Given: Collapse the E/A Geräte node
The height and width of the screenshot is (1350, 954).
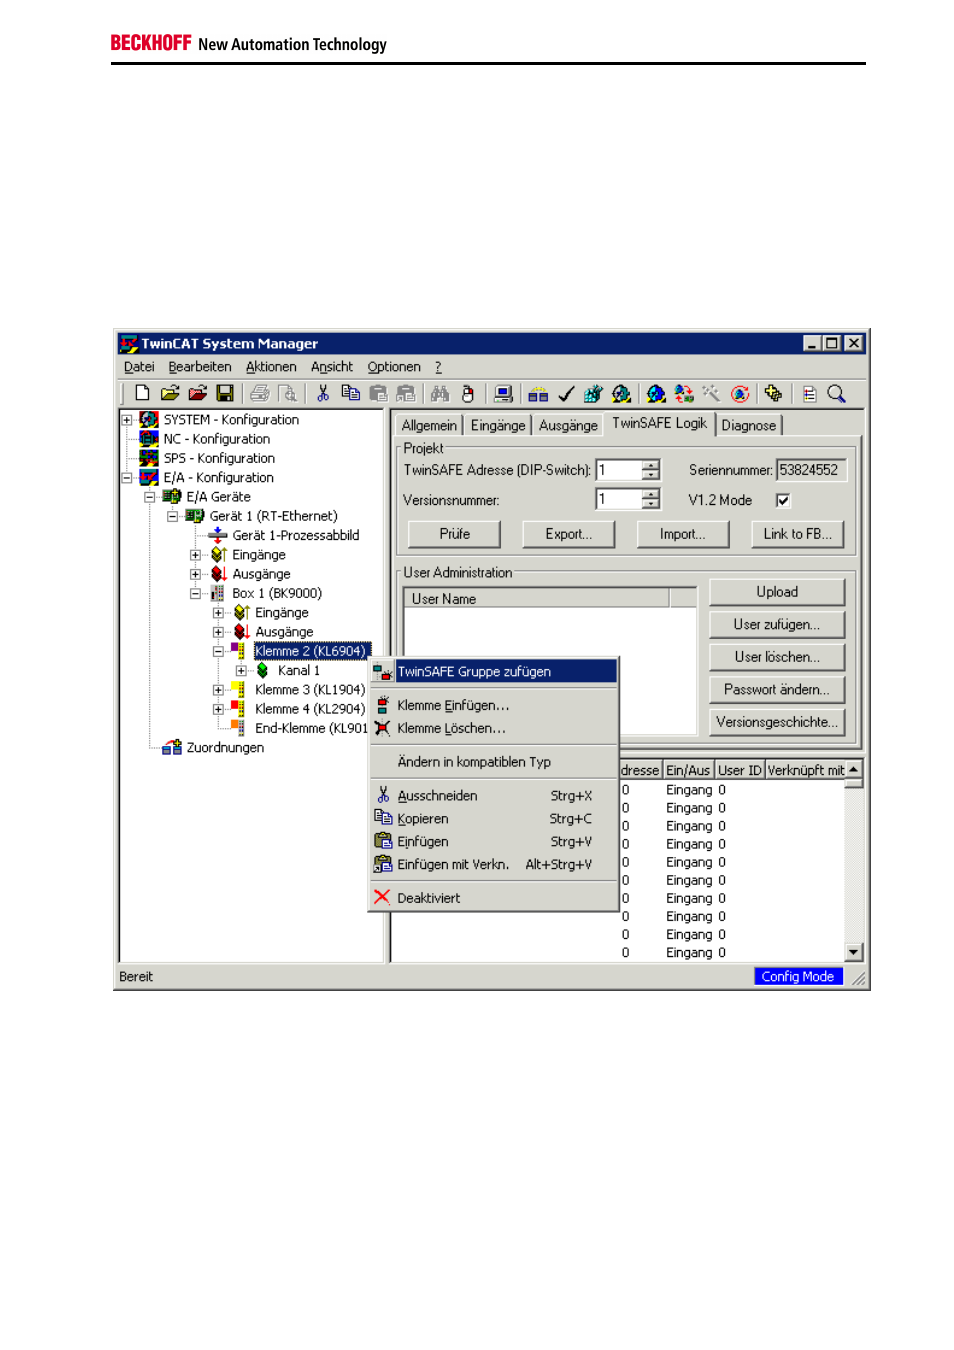Looking at the screenshot, I should click(149, 496).
